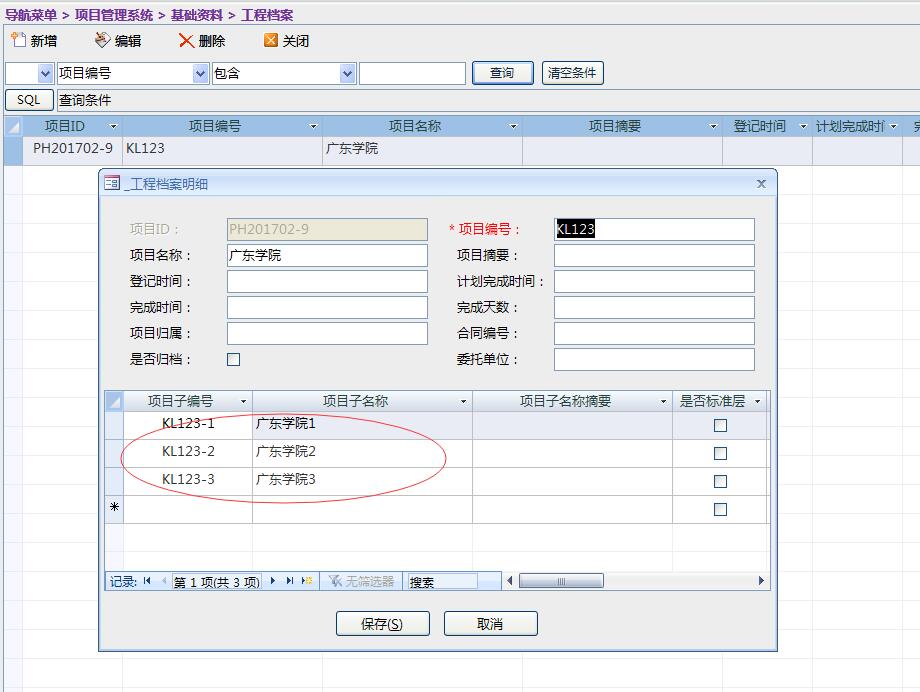Click the 编辑 (Edit) toolbar icon

102,40
